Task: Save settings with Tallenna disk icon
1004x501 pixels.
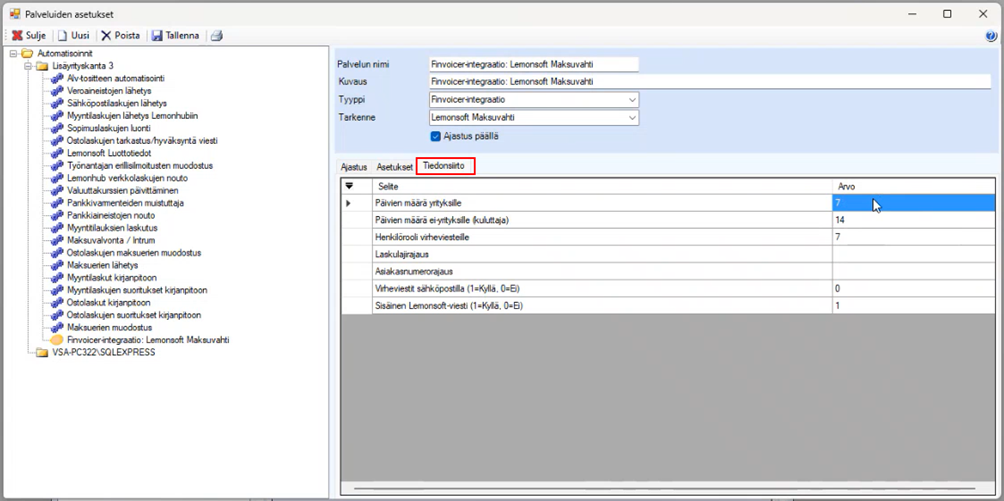Action: coord(157,35)
